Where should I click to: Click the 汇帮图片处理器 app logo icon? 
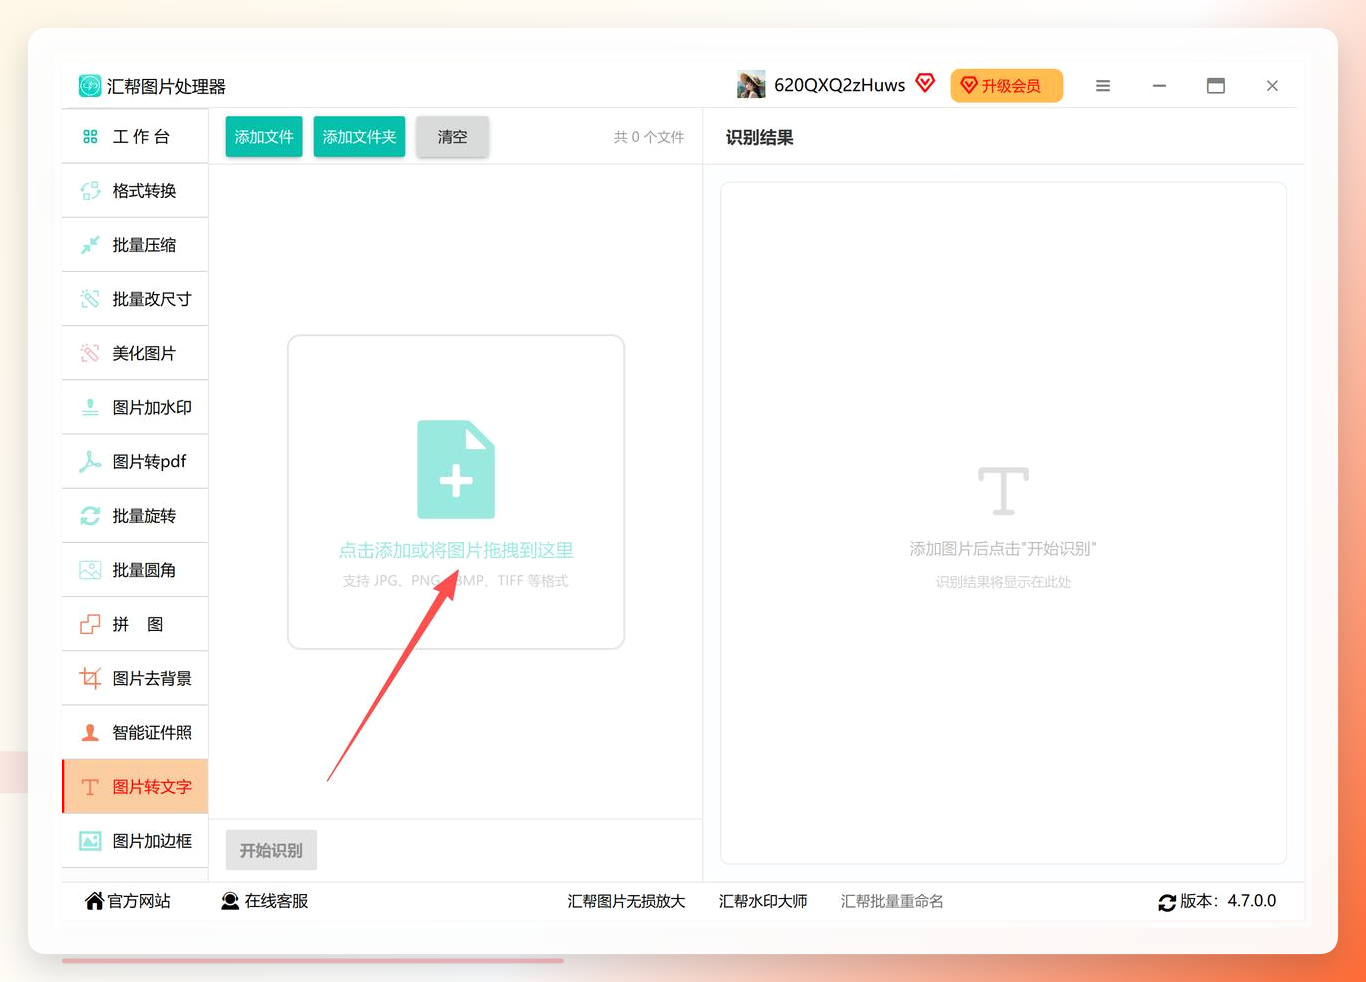coord(90,86)
